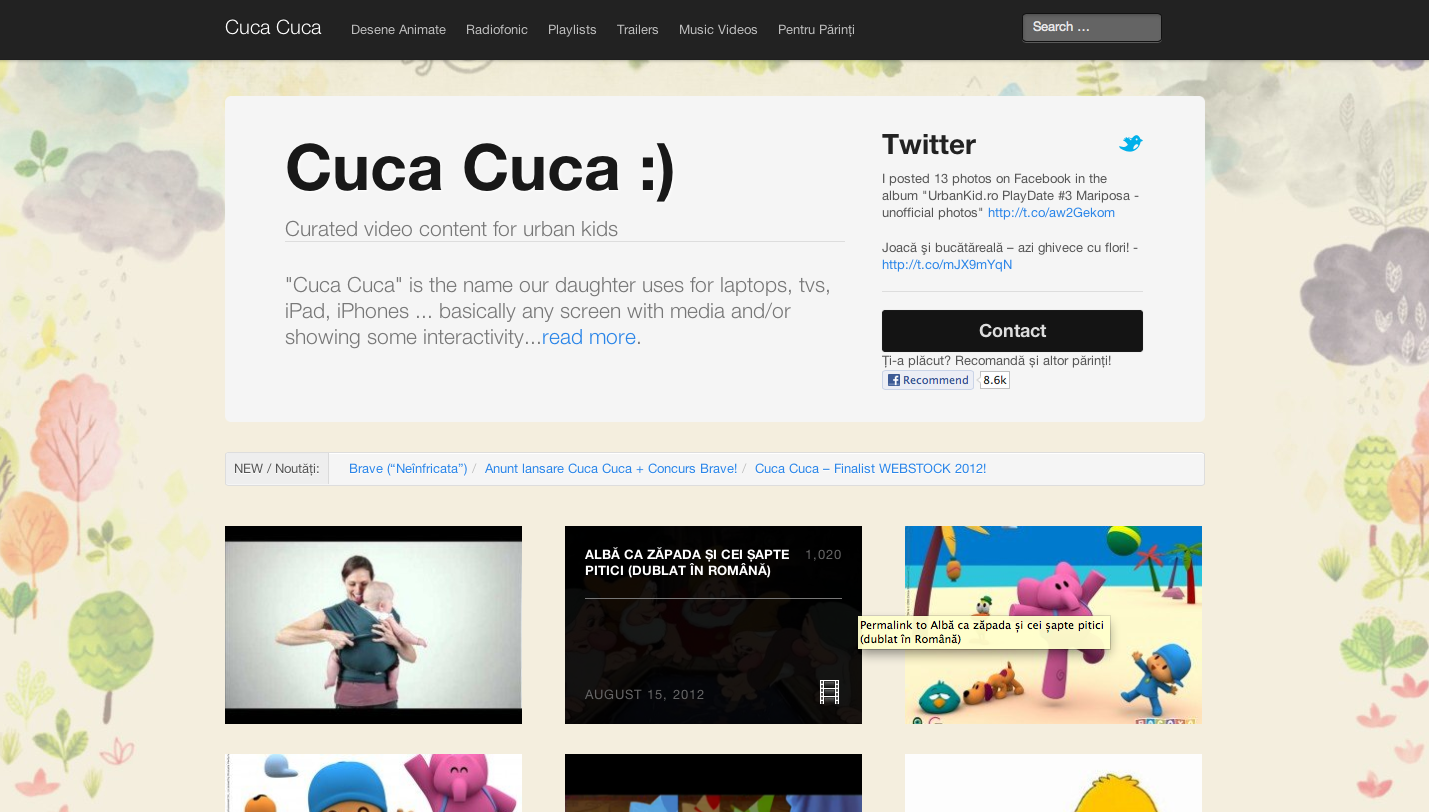
Task: Click the Twitter bird icon
Action: pyautogui.click(x=1130, y=144)
